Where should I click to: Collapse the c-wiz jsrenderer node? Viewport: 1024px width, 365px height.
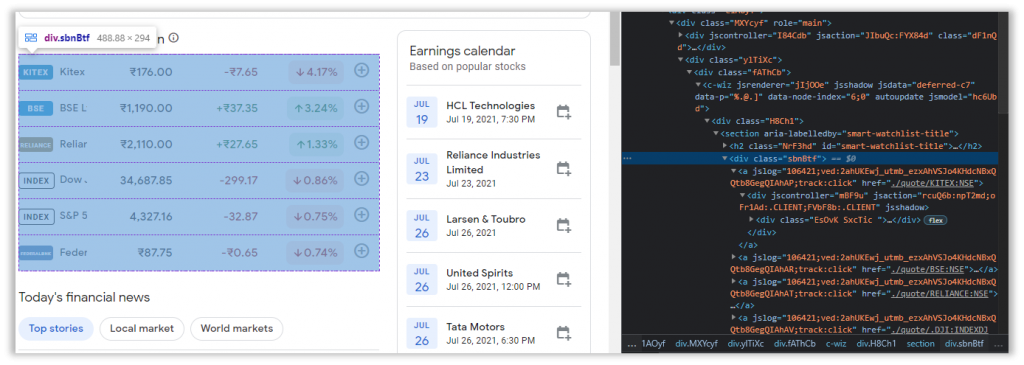pos(698,85)
